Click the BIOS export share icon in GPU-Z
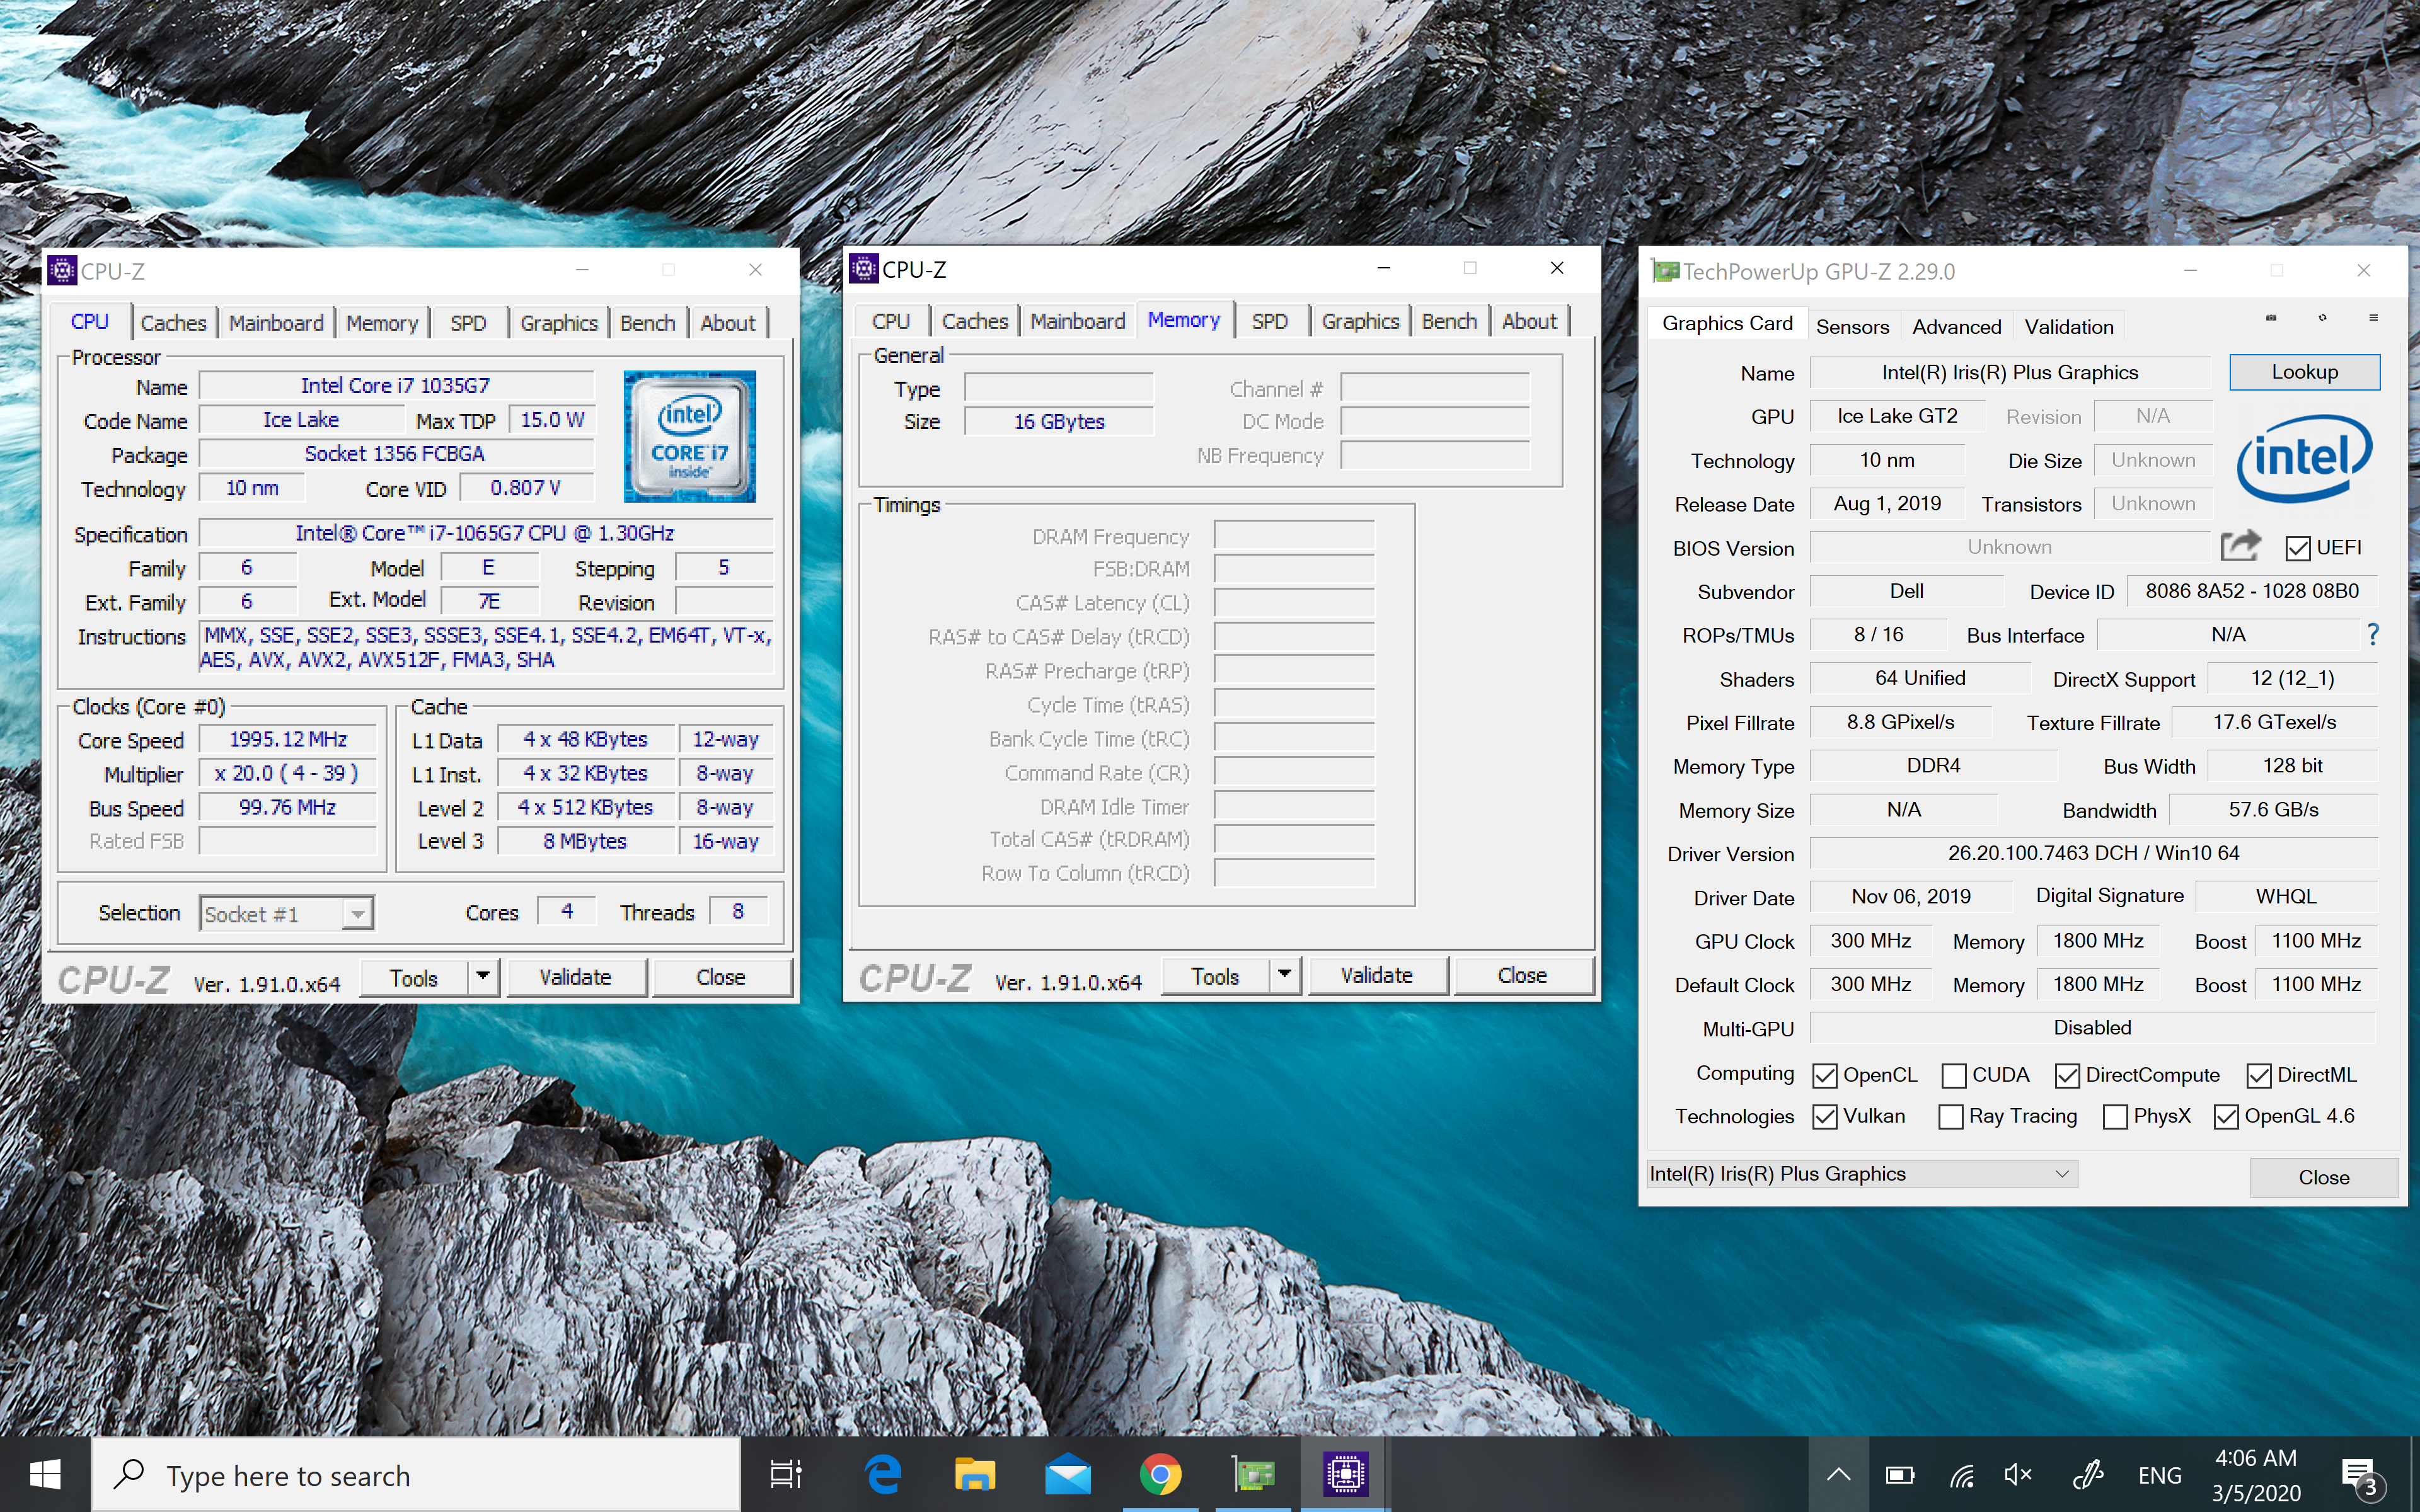Image resolution: width=2420 pixels, height=1512 pixels. click(2240, 546)
